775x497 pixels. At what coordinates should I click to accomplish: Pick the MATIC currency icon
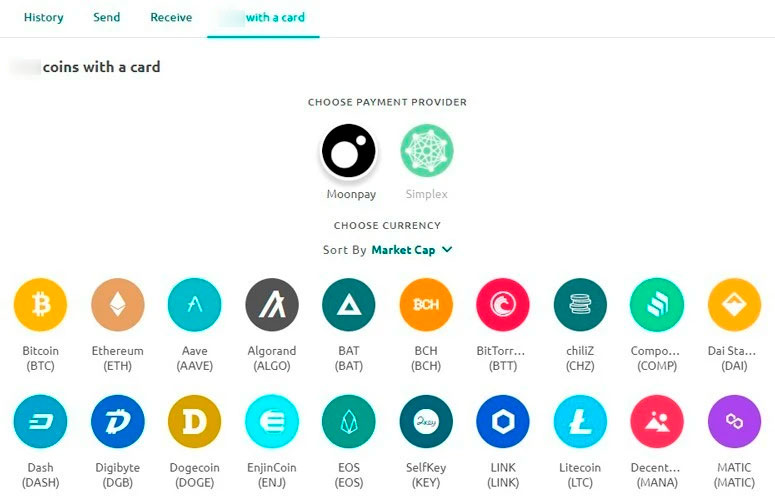(x=734, y=421)
